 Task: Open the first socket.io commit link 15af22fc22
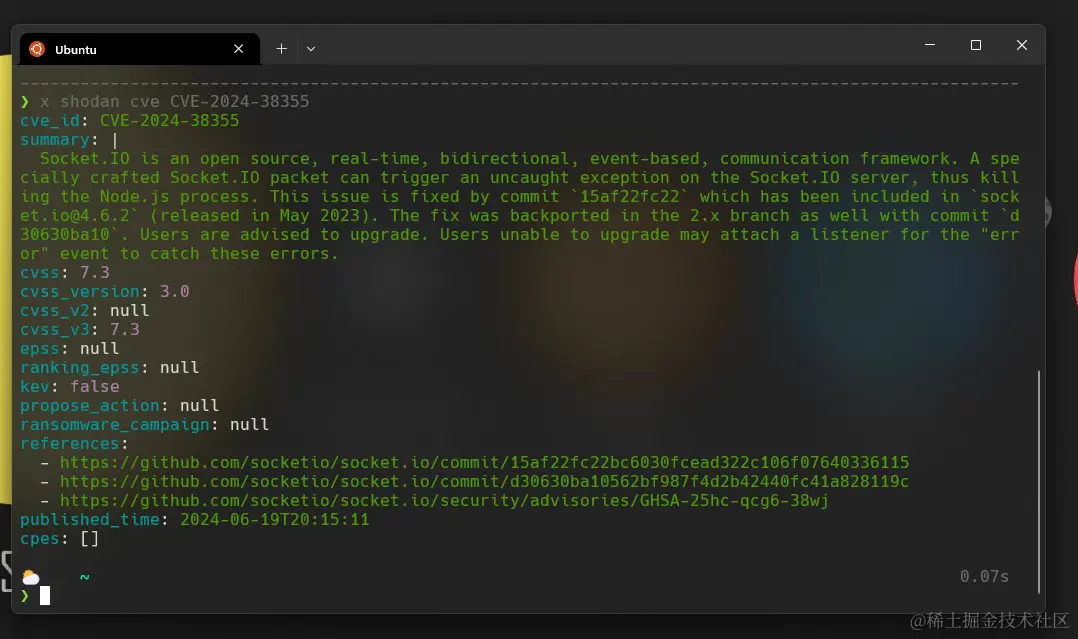[x=485, y=462]
